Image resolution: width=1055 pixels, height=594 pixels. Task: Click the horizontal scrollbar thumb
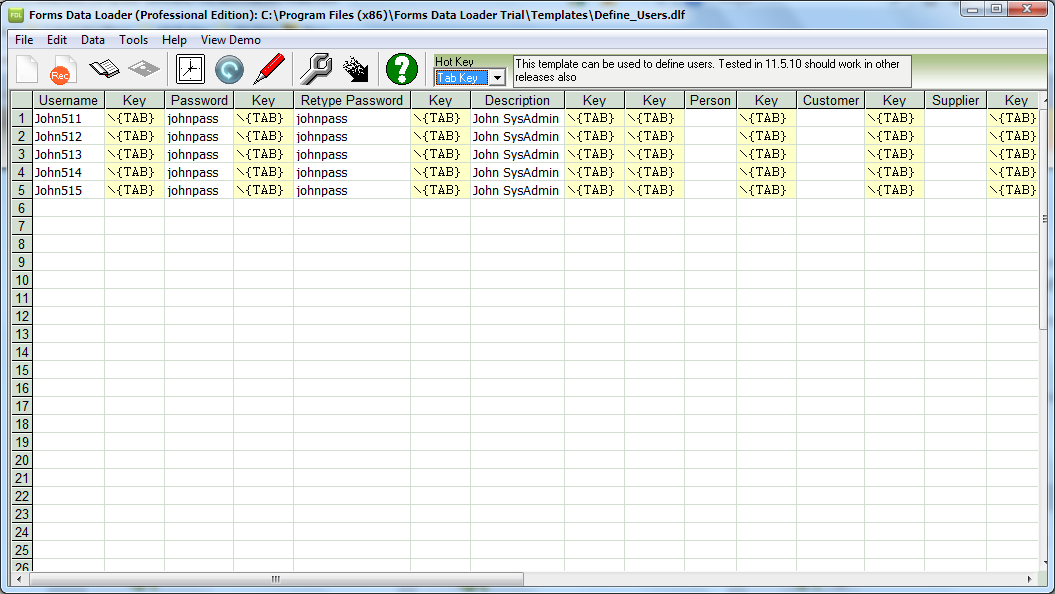pos(276,579)
